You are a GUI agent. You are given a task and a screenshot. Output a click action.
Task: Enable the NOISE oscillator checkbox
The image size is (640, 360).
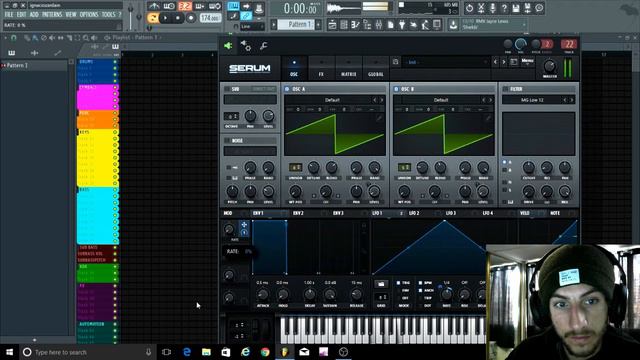(227, 140)
